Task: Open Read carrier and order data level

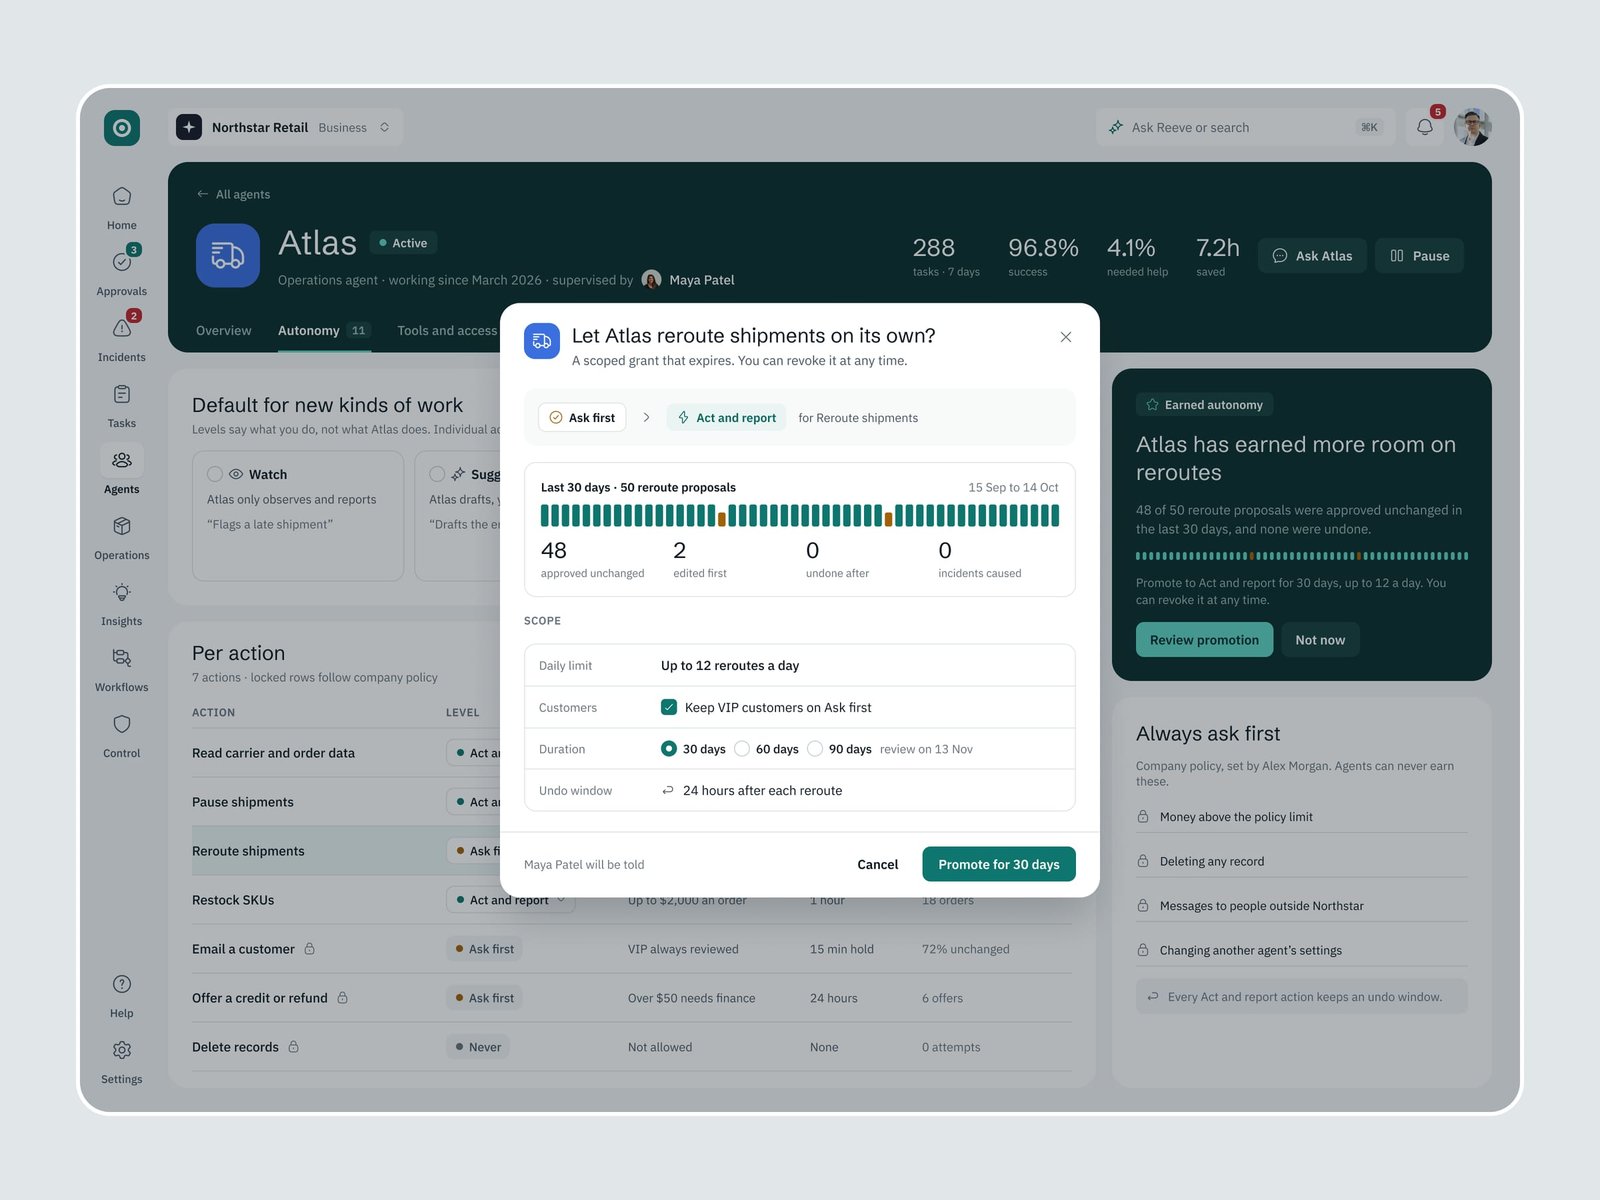Action: click(474, 753)
